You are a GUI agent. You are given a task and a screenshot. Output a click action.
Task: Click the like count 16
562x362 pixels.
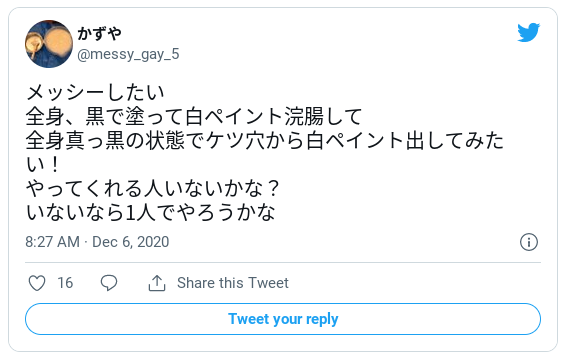(65, 283)
